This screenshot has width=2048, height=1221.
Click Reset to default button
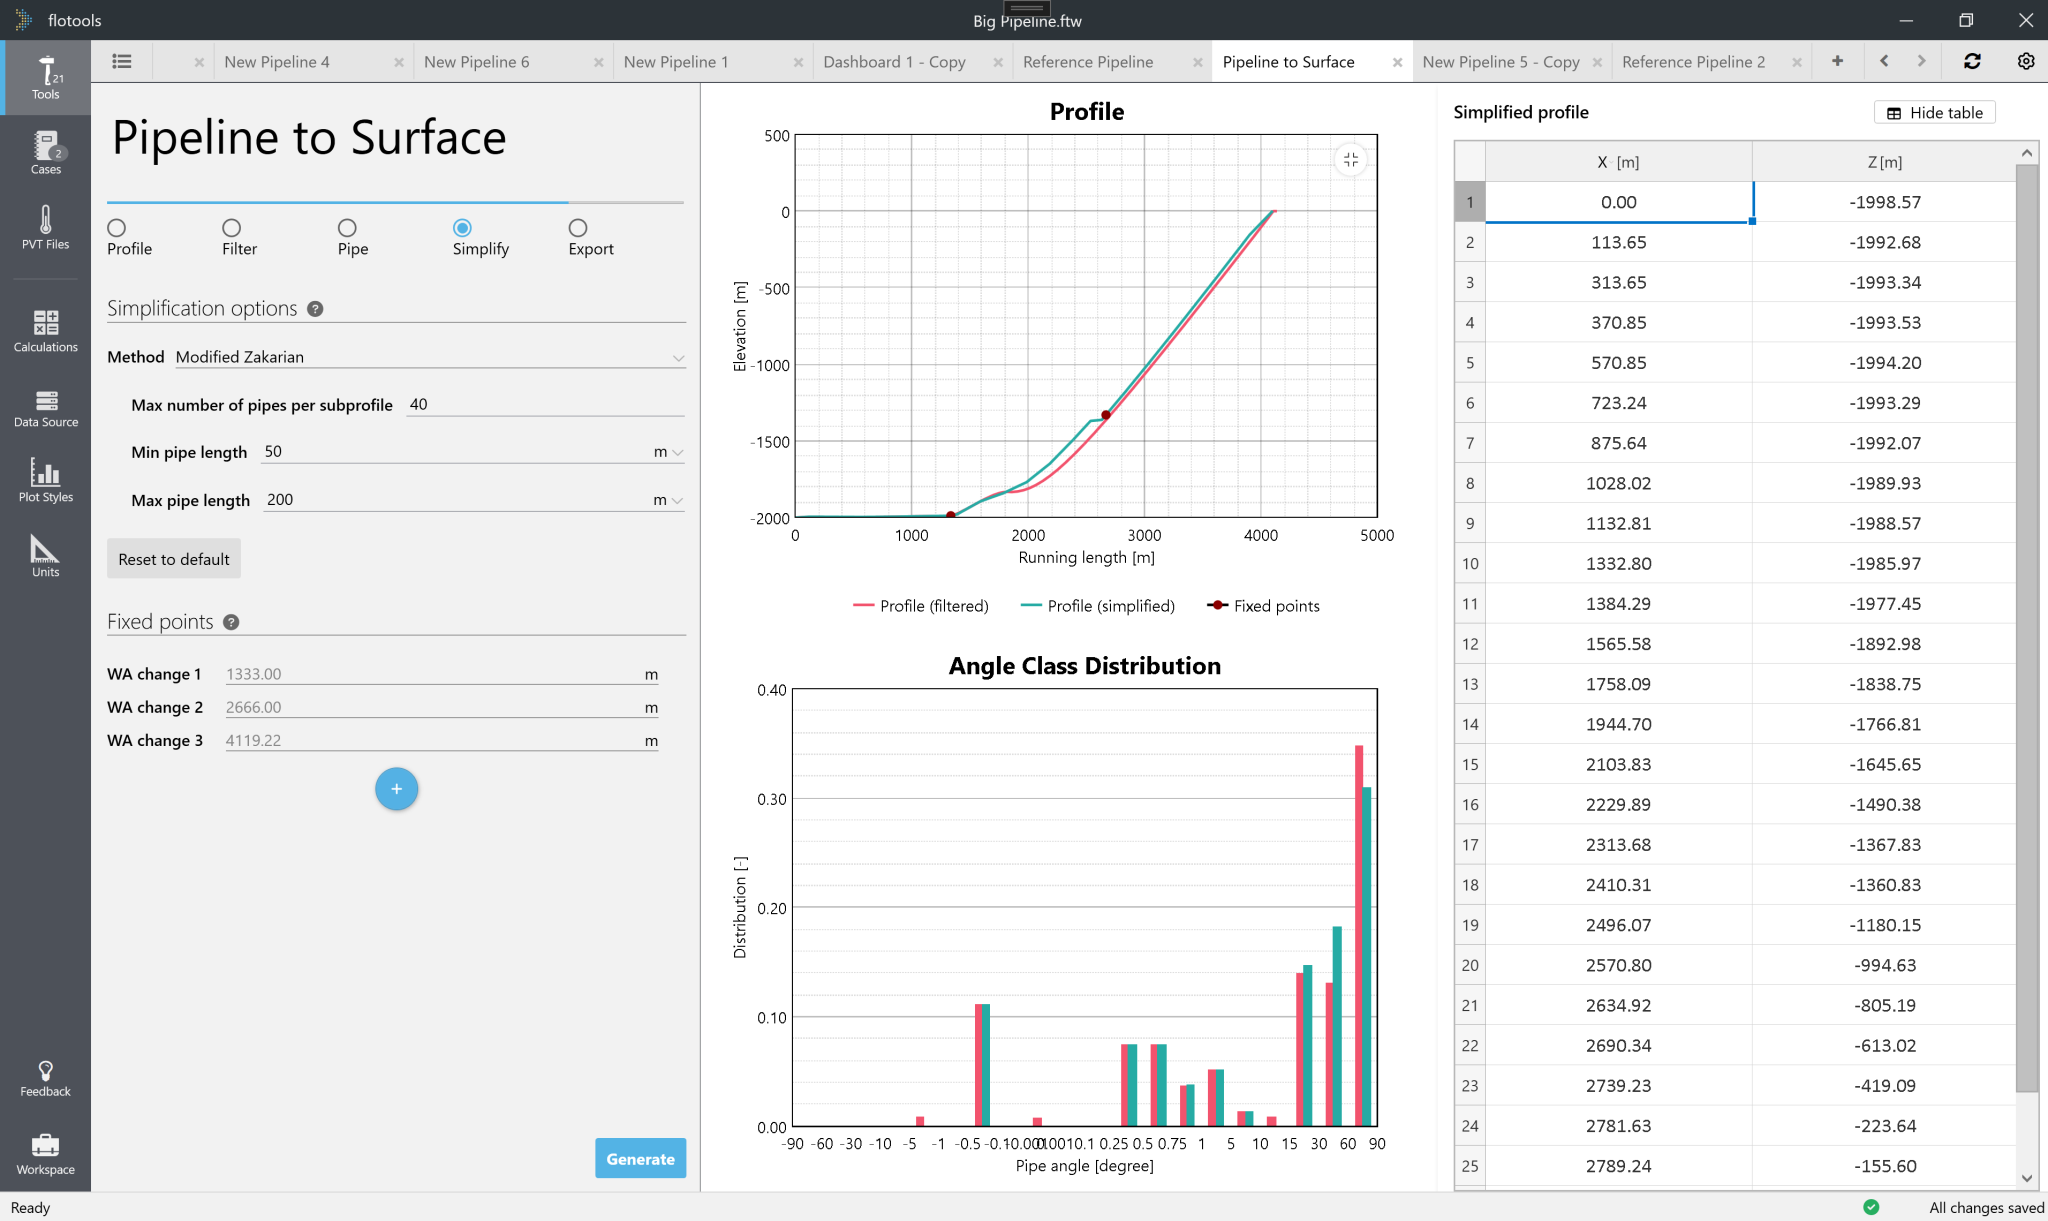tap(173, 558)
